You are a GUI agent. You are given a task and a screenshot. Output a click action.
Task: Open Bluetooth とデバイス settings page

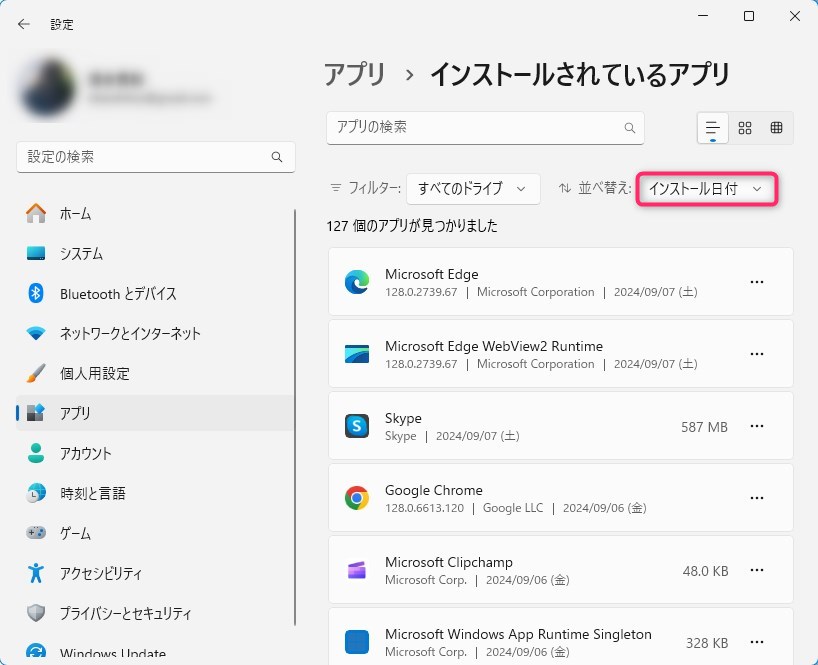118,293
